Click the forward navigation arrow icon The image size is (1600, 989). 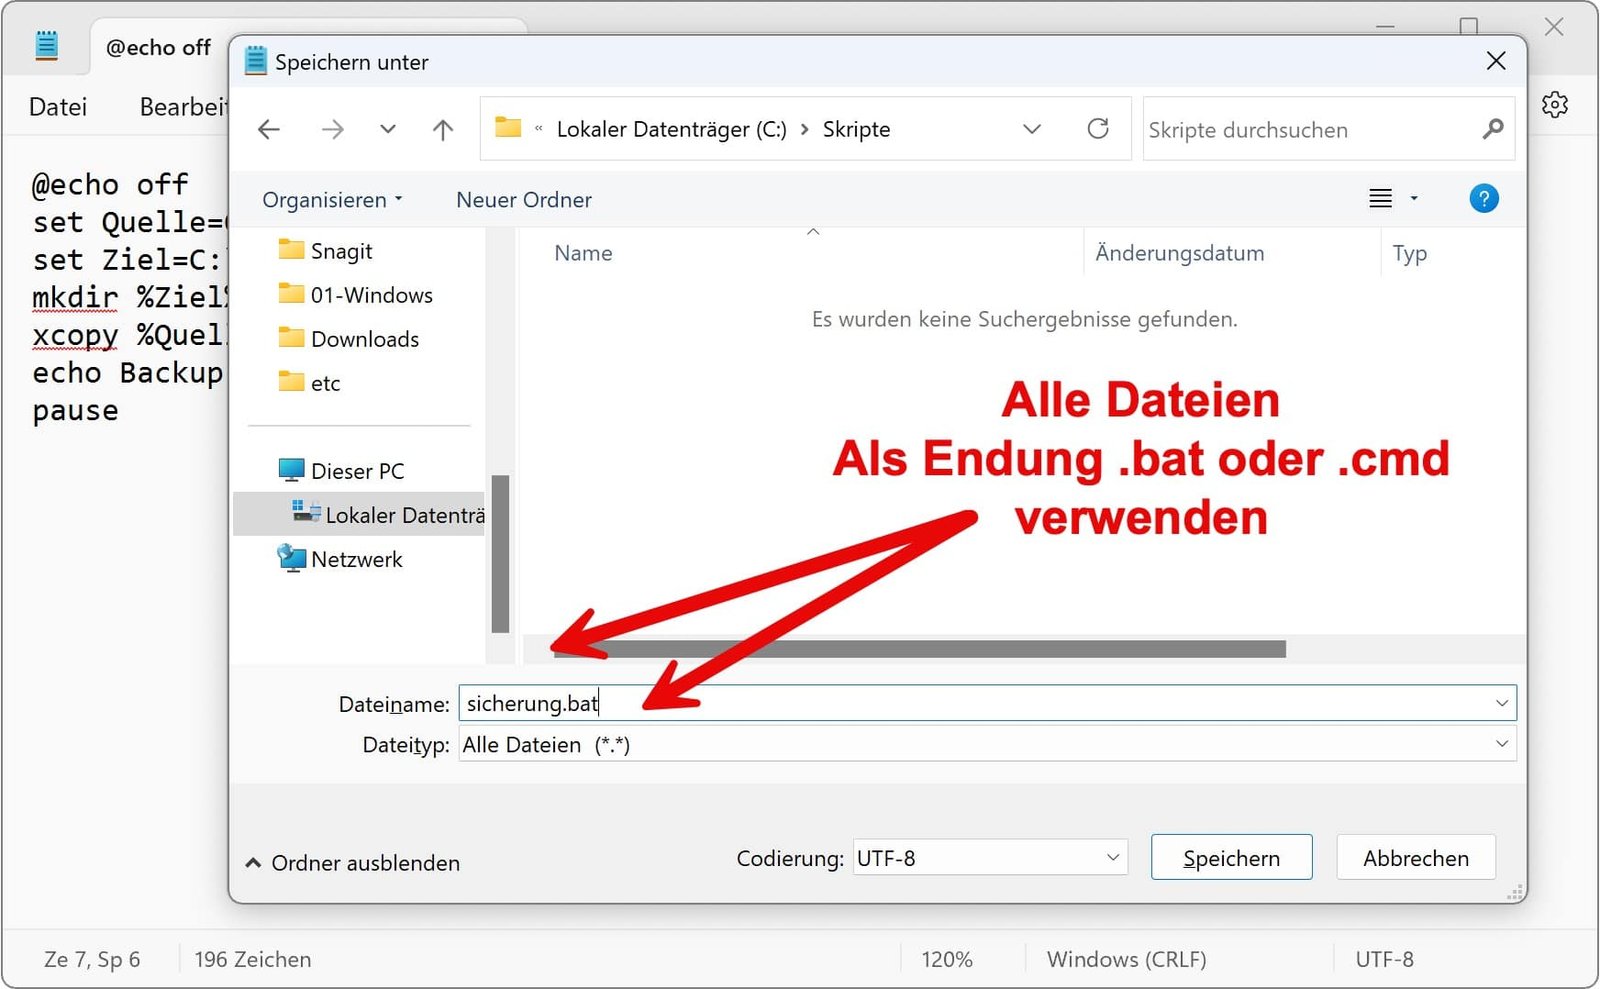click(x=333, y=129)
